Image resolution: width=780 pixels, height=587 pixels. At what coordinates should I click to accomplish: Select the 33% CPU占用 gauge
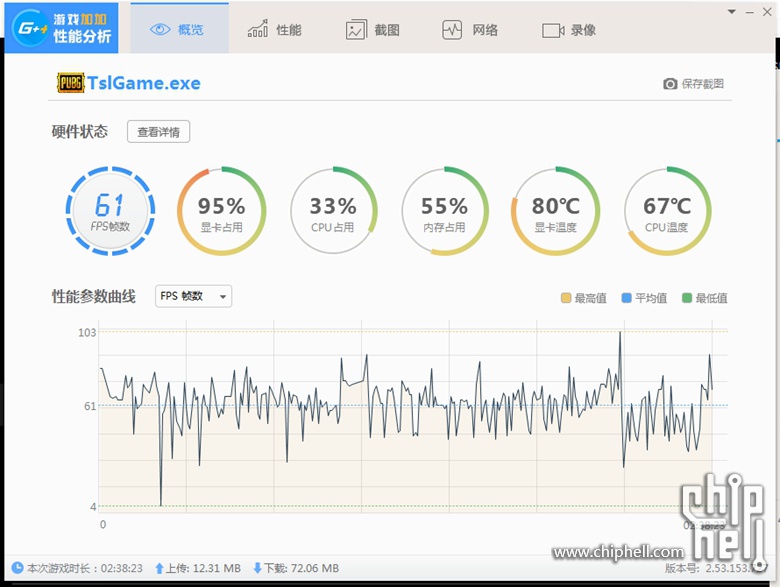[x=333, y=211]
